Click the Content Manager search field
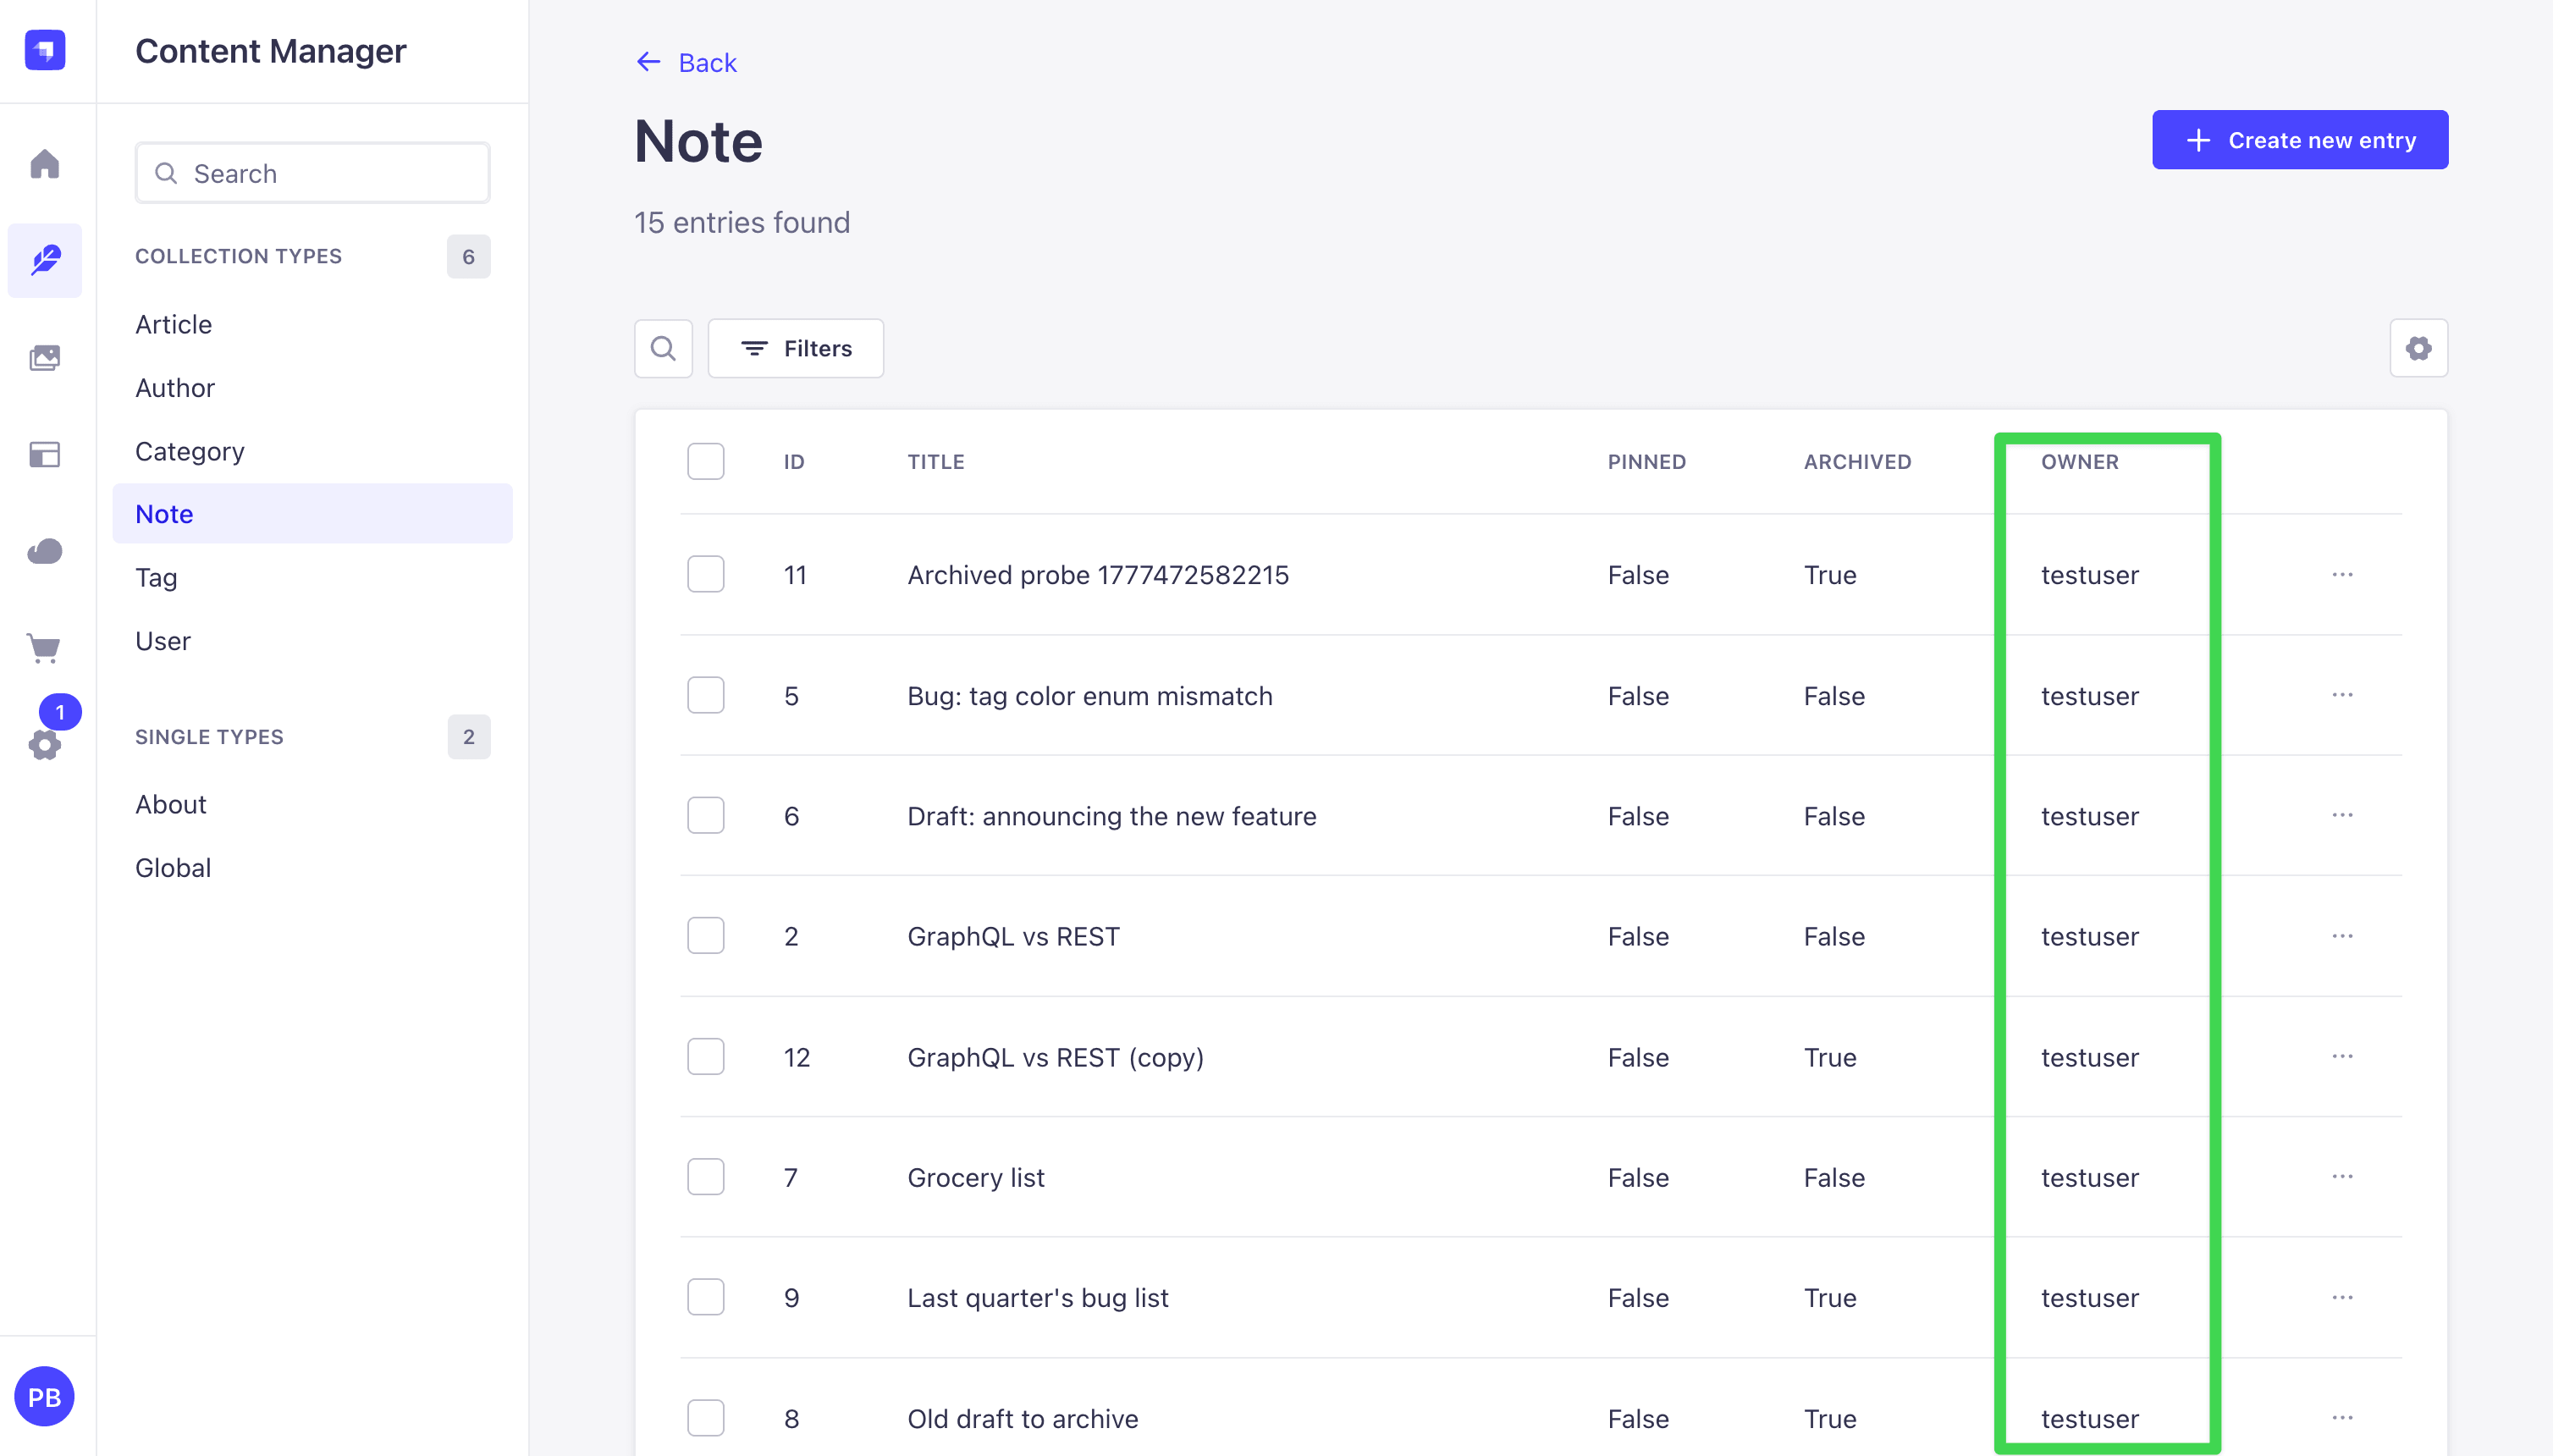This screenshot has width=2553, height=1456. [312, 173]
